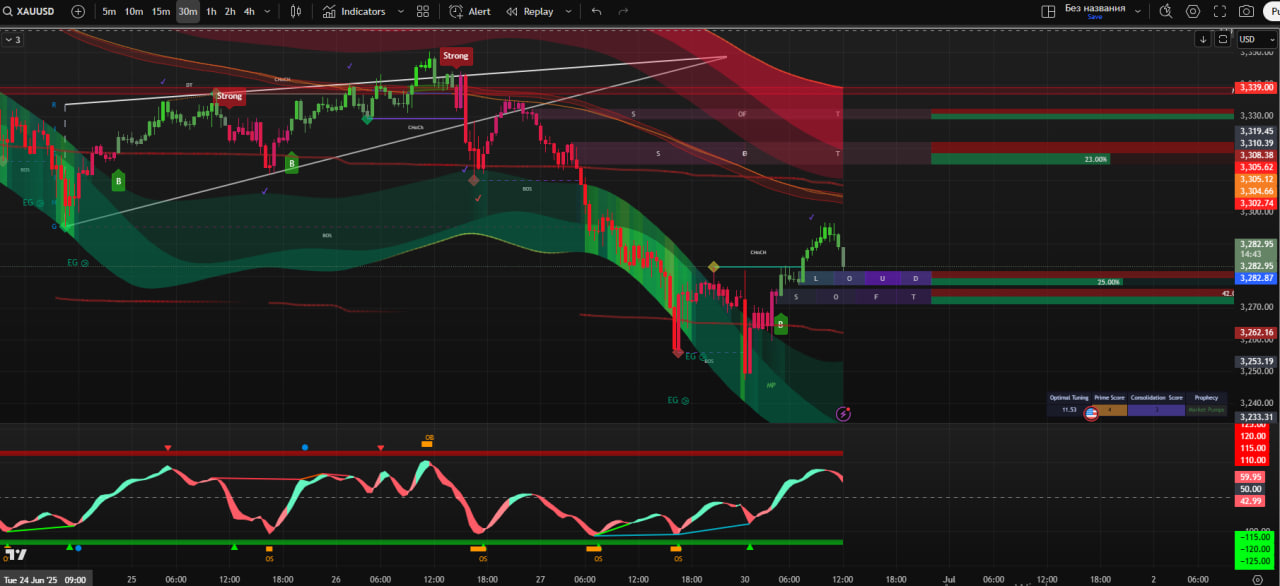Select the 30m timeframe
The height and width of the screenshot is (586, 1280).
click(187, 11)
